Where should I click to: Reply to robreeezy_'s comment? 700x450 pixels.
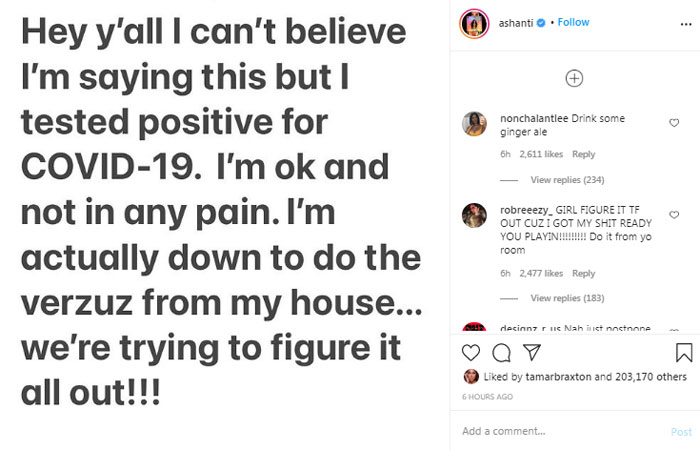click(583, 273)
